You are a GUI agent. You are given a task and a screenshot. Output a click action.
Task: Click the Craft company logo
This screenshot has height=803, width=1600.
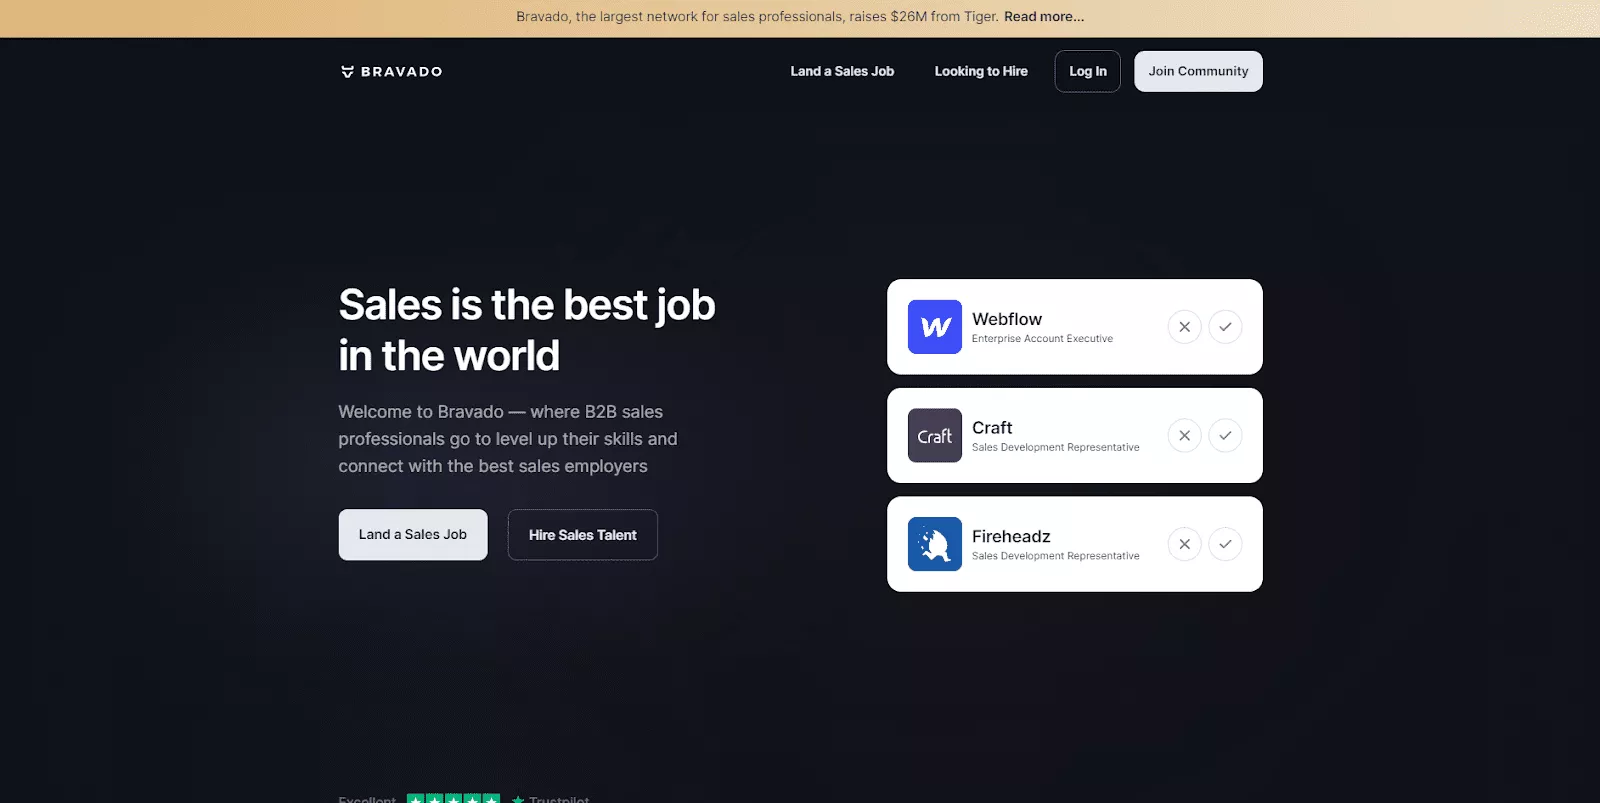[935, 435]
